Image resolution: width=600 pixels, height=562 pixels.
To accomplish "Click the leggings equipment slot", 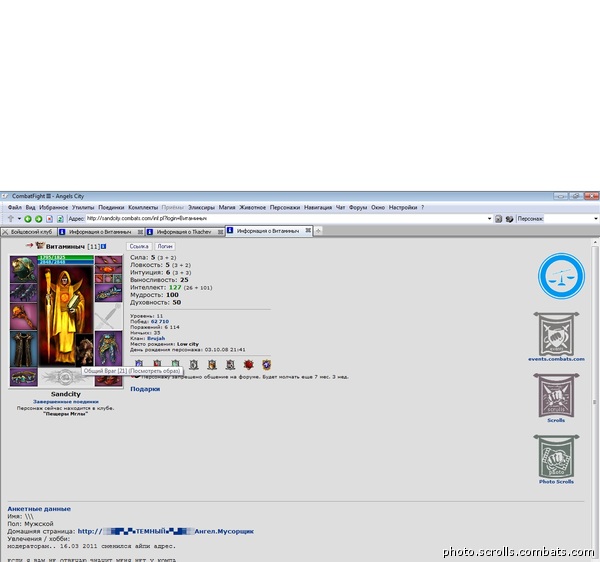I will click(108, 349).
